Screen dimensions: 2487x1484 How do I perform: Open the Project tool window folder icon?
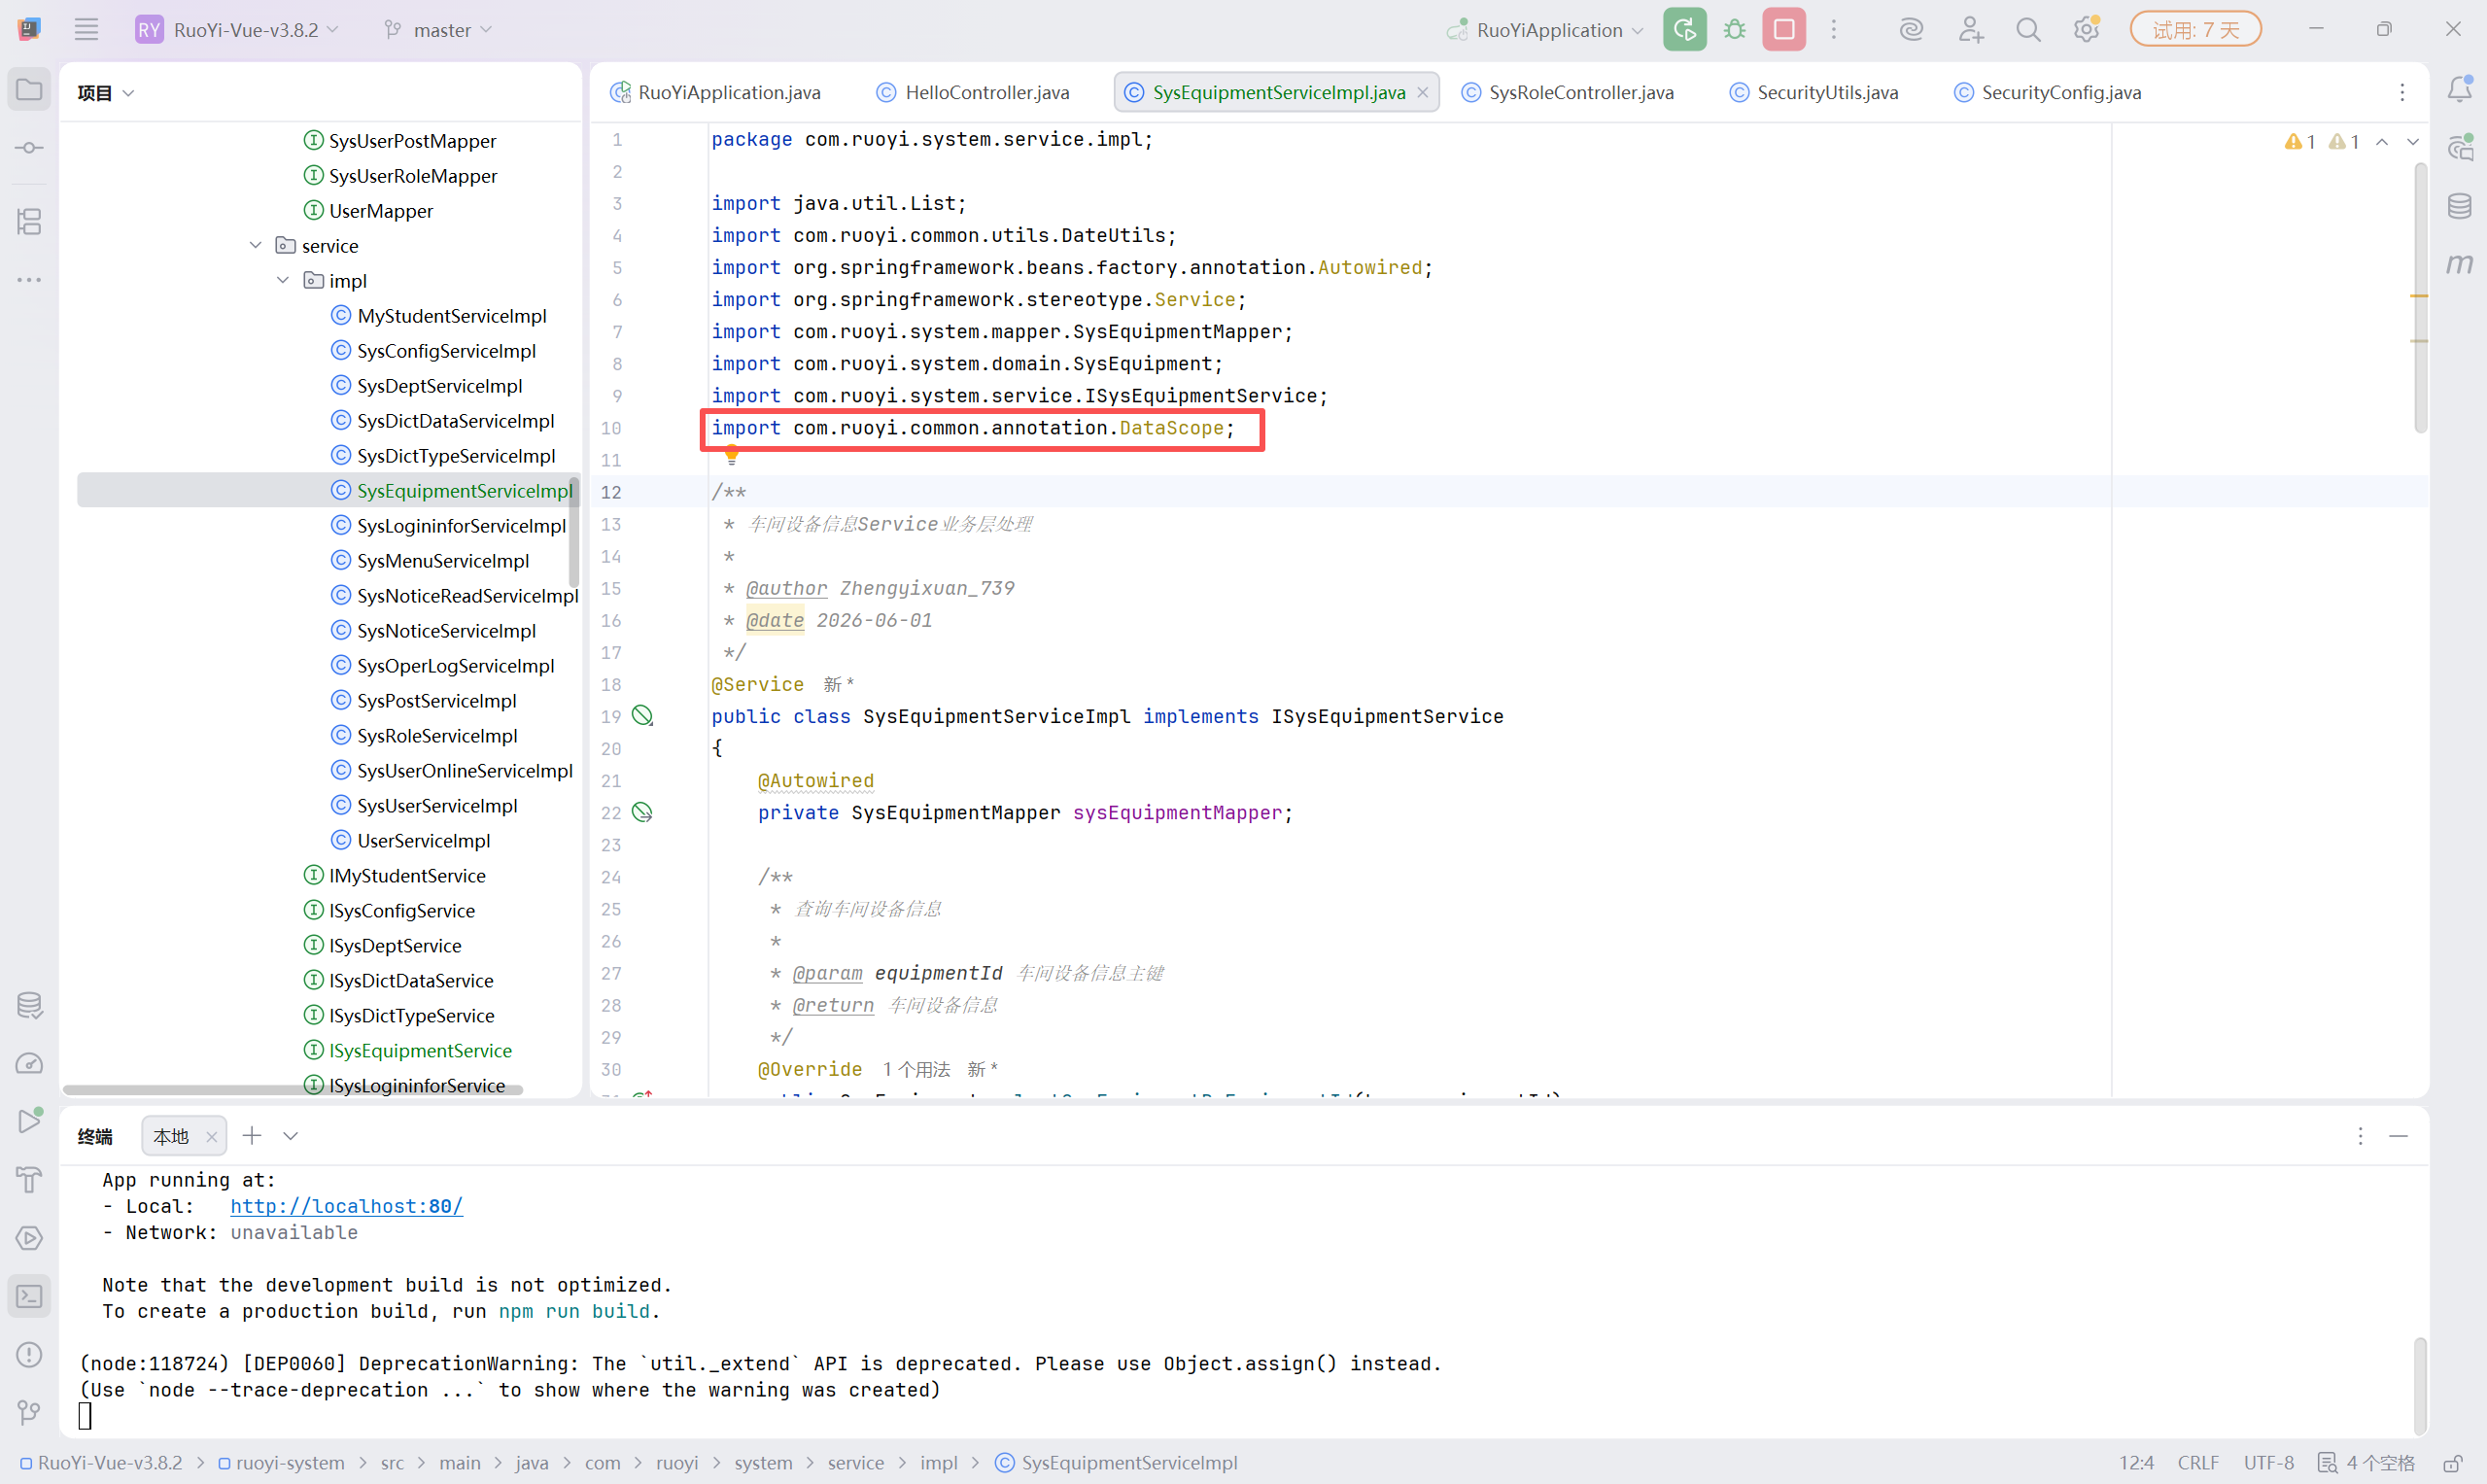[29, 90]
